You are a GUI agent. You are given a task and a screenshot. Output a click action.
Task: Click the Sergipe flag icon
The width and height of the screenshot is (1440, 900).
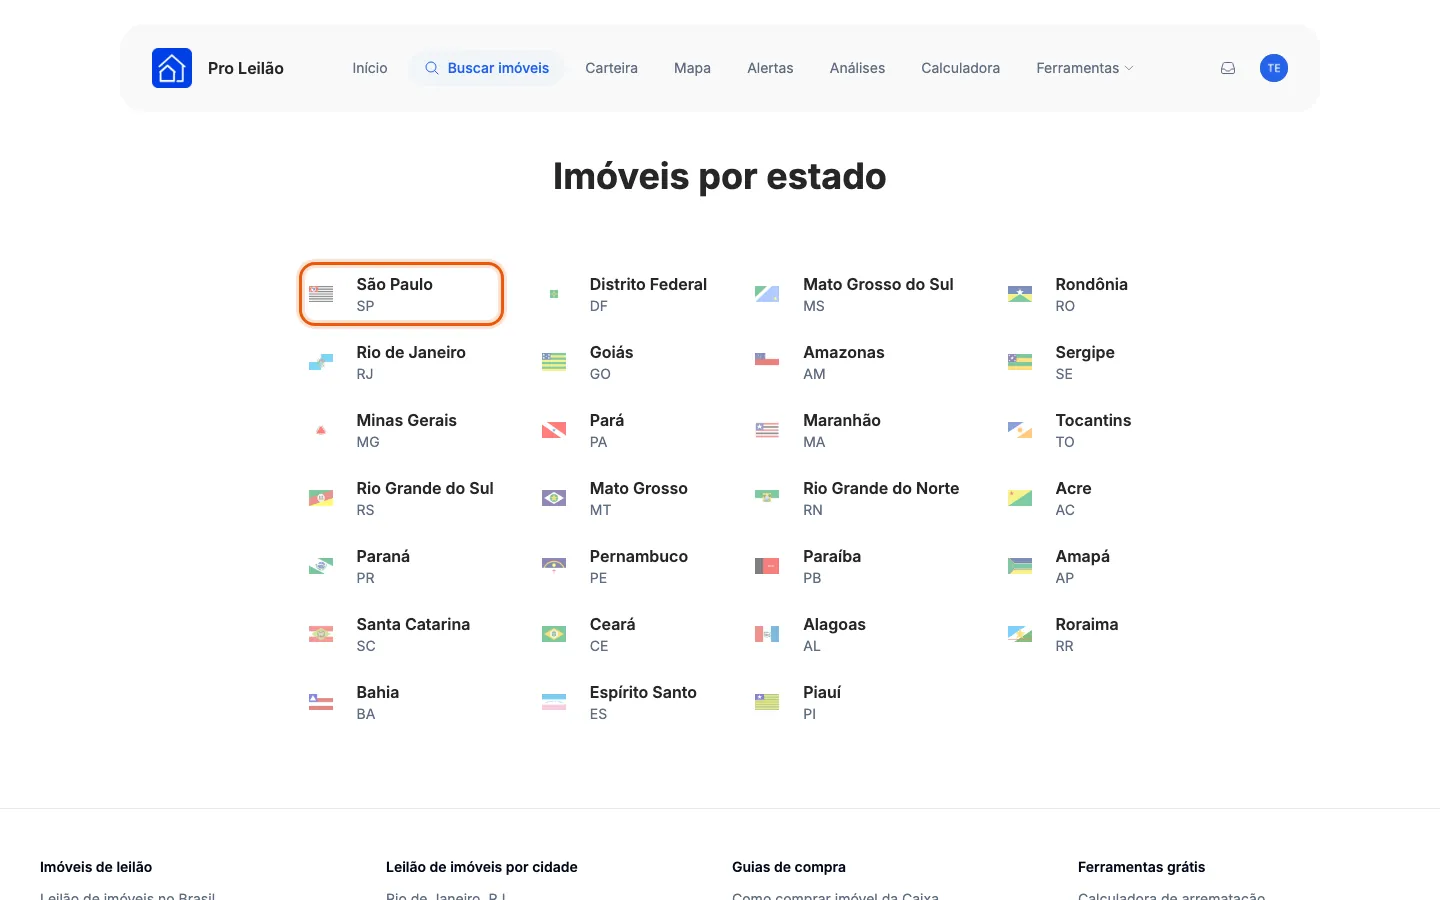pos(1020,362)
